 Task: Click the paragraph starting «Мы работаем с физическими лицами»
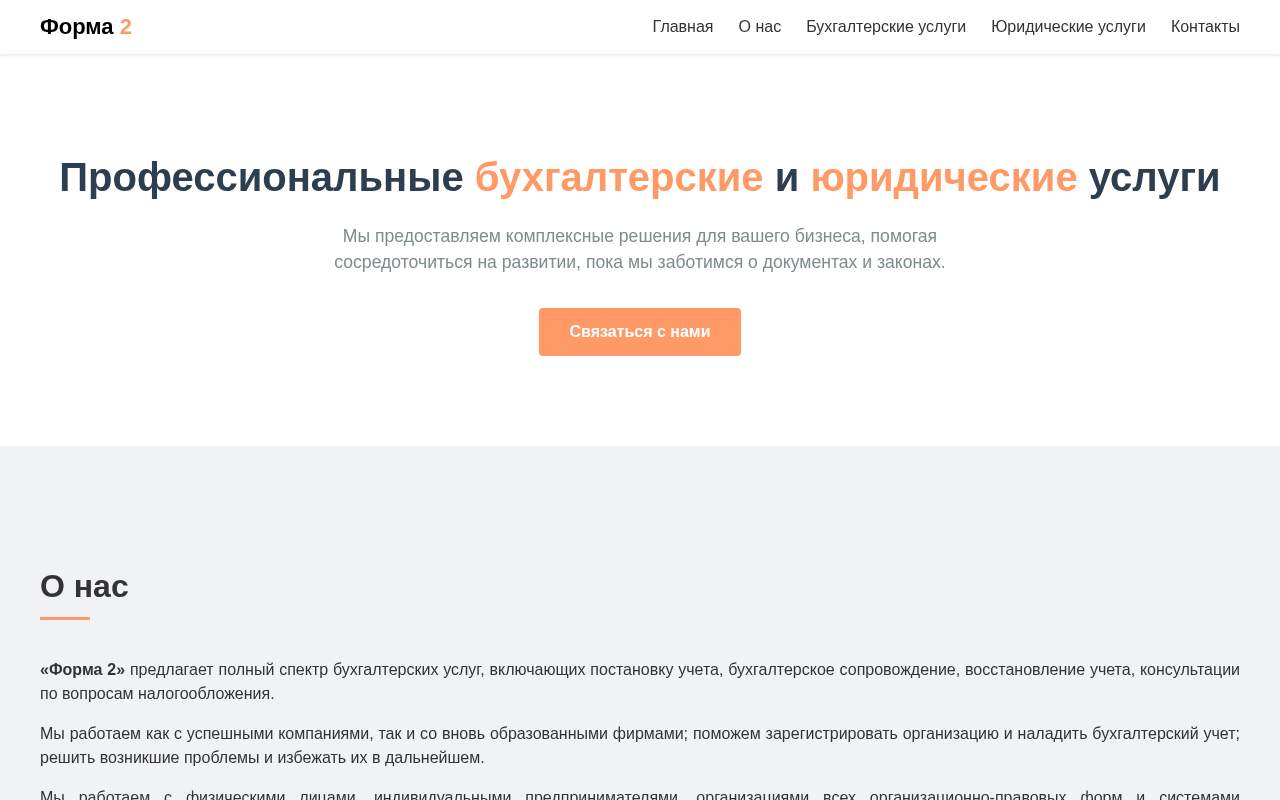tap(640, 794)
